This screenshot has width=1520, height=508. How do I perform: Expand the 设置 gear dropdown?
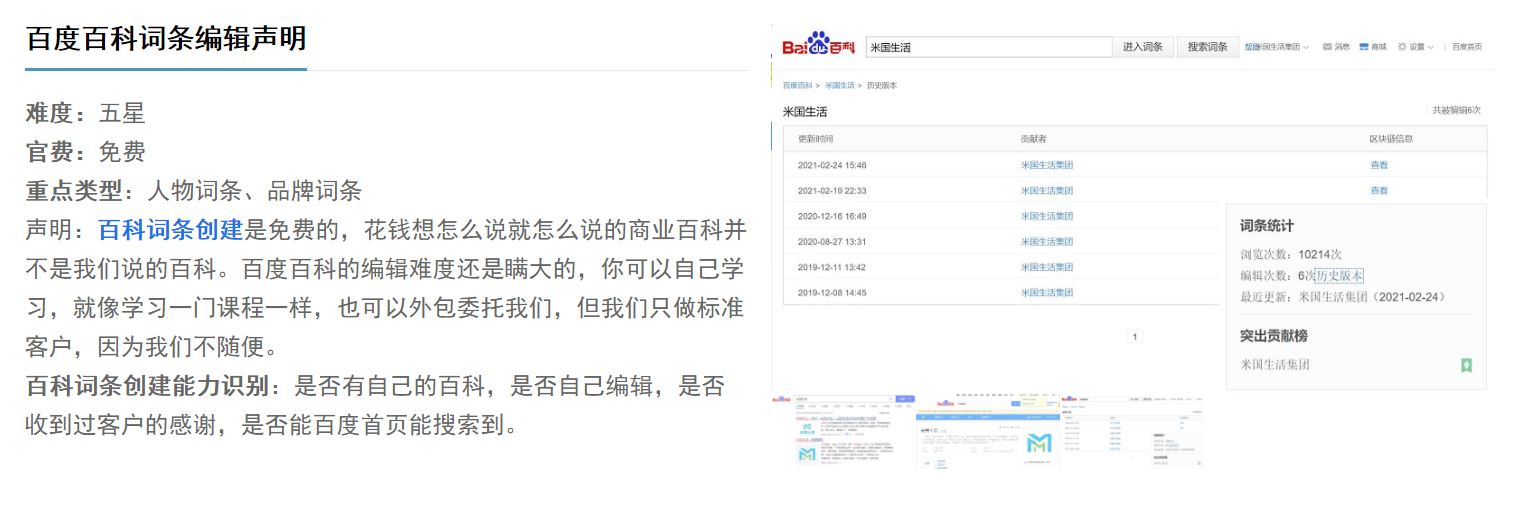coord(1415,47)
